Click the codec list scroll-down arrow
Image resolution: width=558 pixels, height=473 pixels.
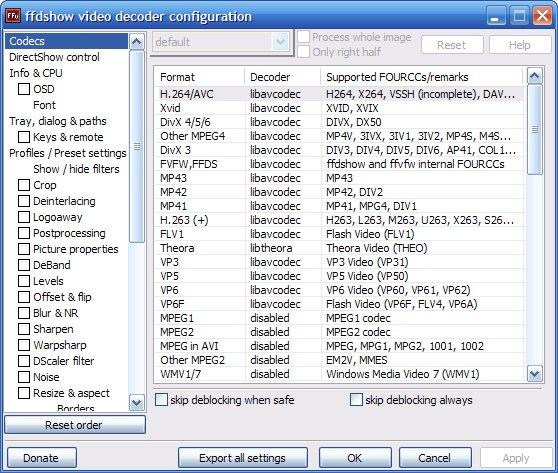tap(535, 374)
